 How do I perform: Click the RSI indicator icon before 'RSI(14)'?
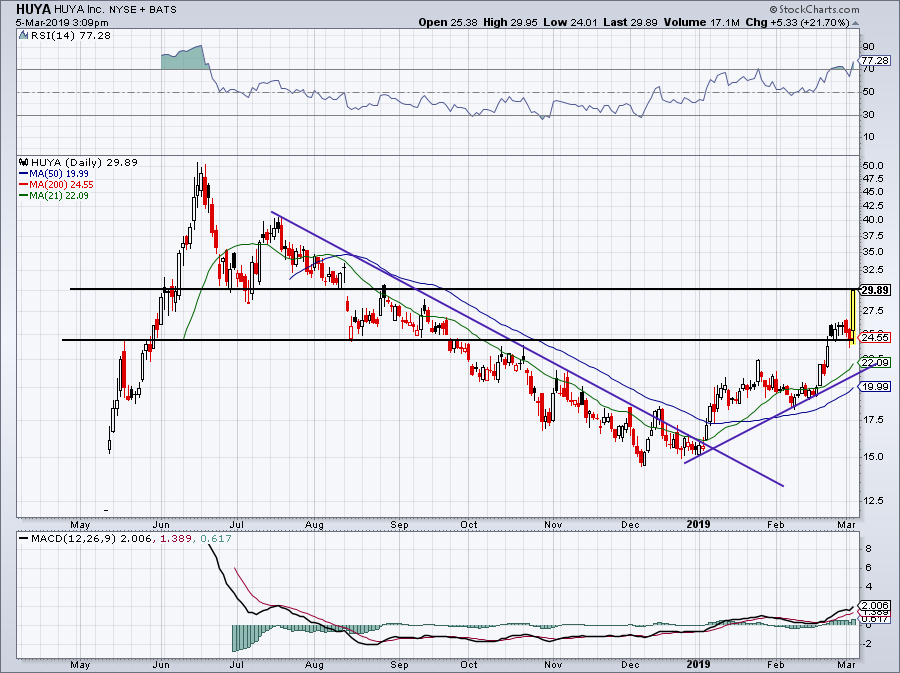23,36
